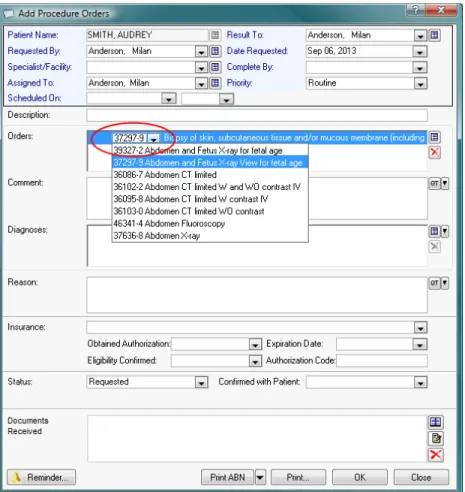This screenshot has height=492, width=465.
Task: Click the Comment quick text icon
Action: (x=434, y=183)
